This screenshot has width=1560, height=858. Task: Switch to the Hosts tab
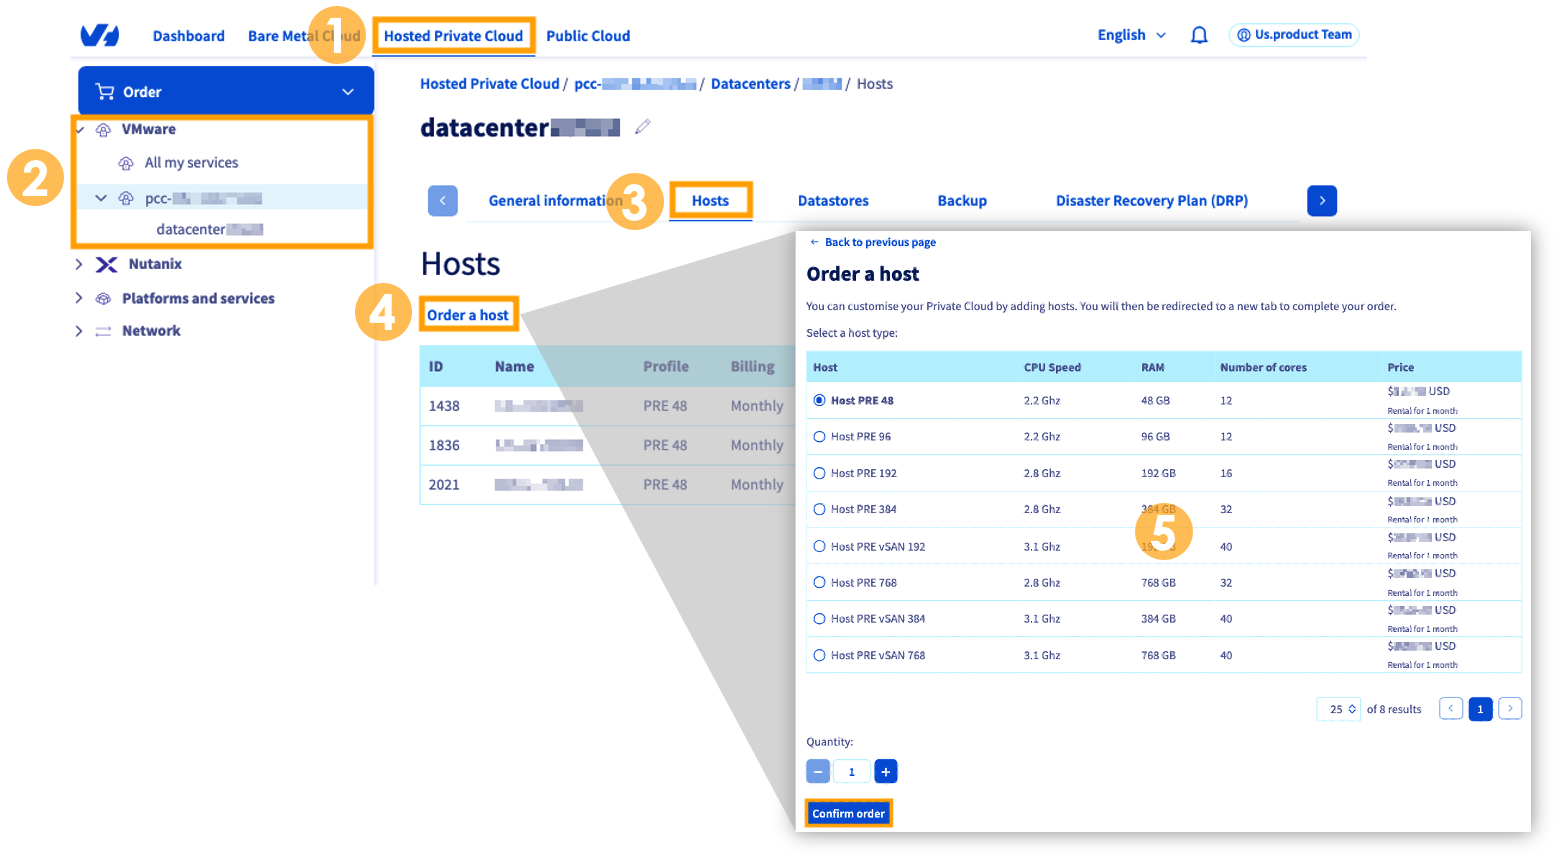pyautogui.click(x=710, y=201)
